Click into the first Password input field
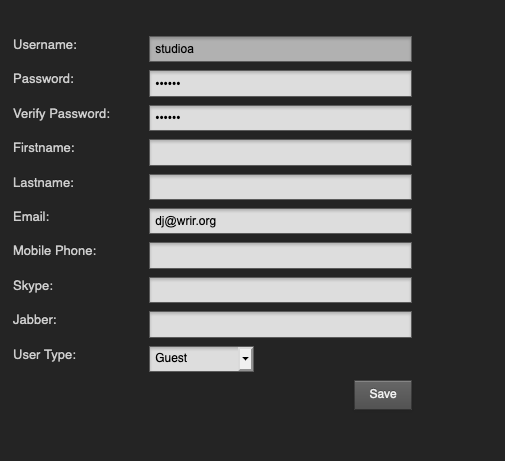 (280, 83)
